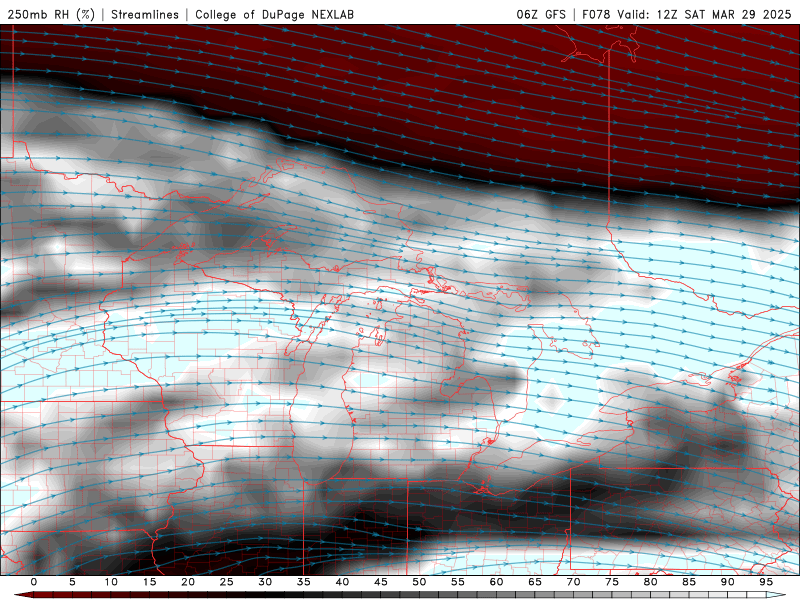Click the '90' label on the color scale
This screenshot has height=600, width=800.
click(727, 582)
